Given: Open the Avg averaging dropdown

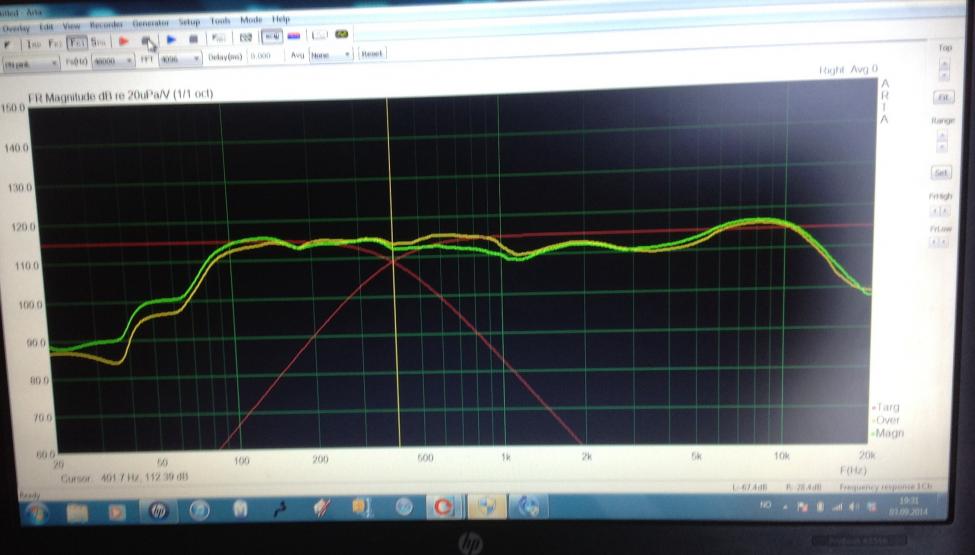Looking at the screenshot, I should click(x=331, y=55).
